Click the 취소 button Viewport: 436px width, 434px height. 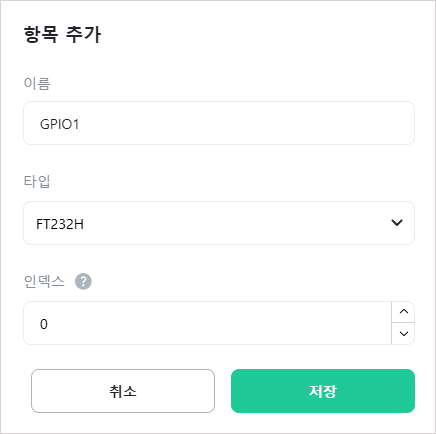123,391
